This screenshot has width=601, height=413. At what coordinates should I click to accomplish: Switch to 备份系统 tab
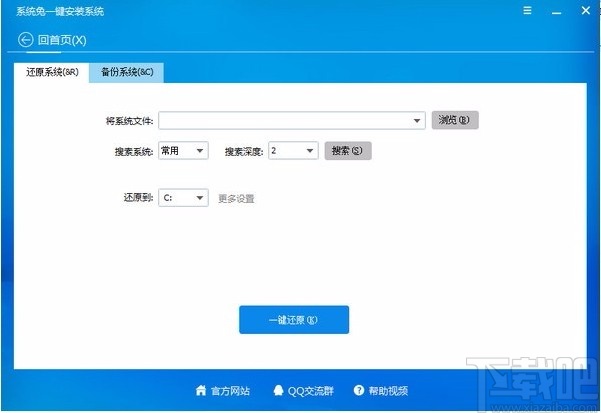[x=127, y=72]
